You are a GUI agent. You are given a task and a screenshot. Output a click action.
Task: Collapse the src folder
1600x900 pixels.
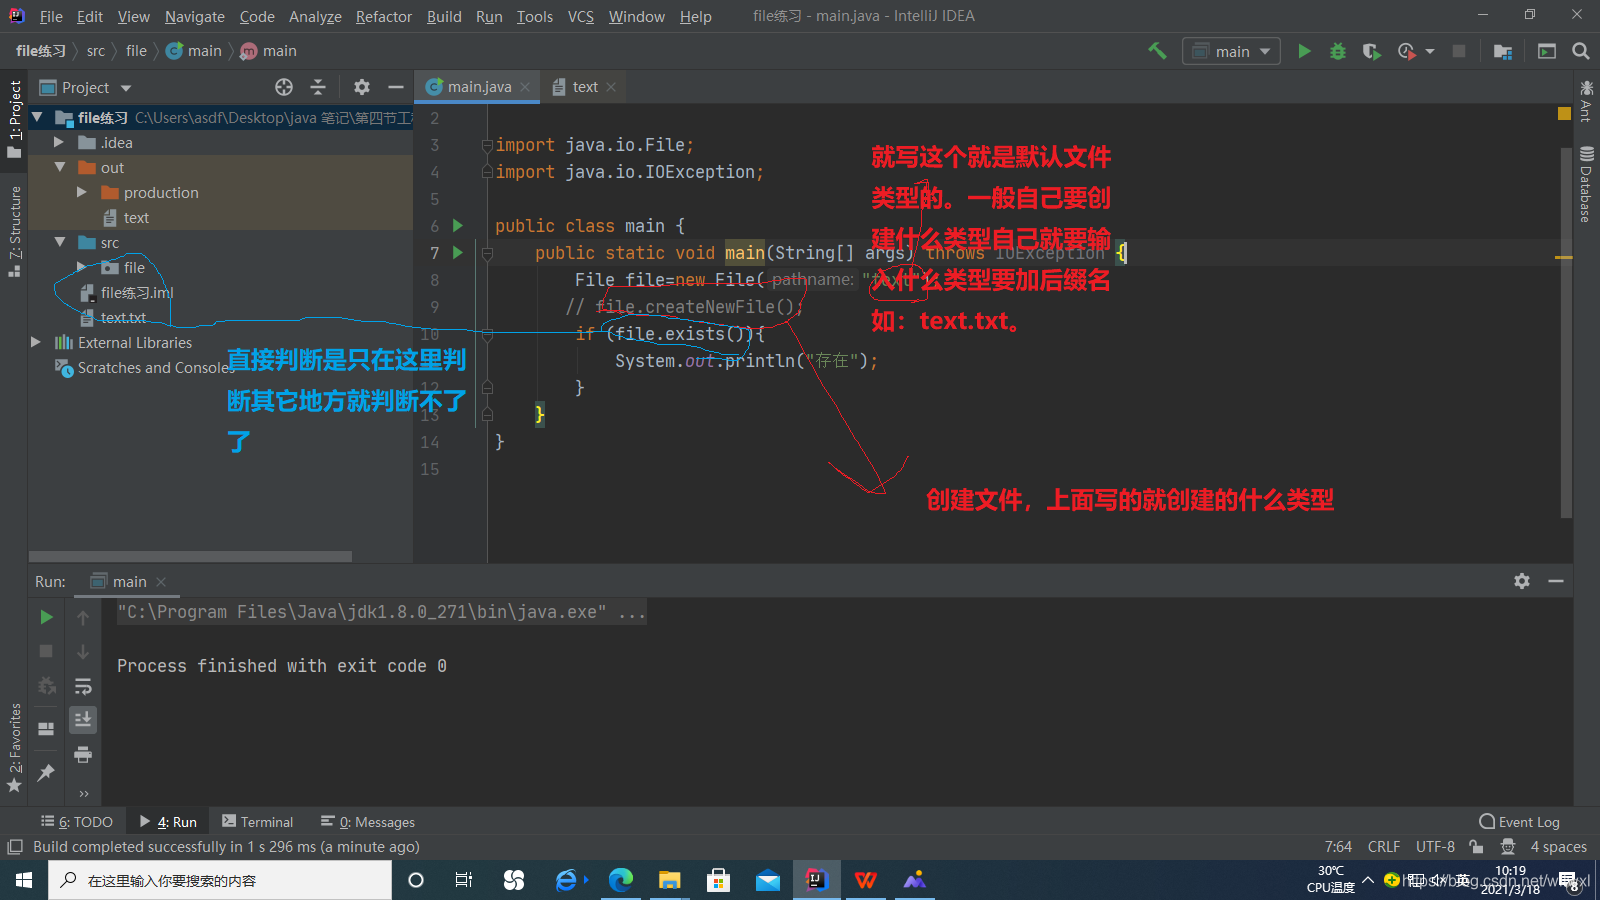[x=60, y=242]
